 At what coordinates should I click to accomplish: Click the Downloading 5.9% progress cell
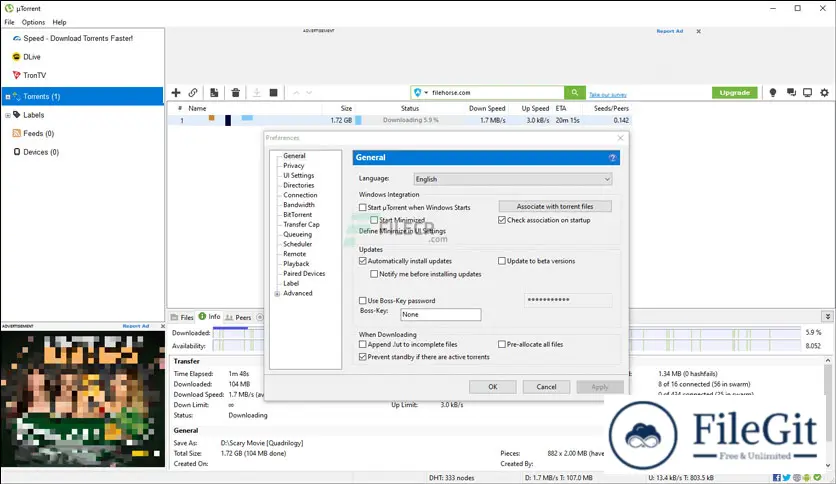pyautogui.click(x=411, y=120)
